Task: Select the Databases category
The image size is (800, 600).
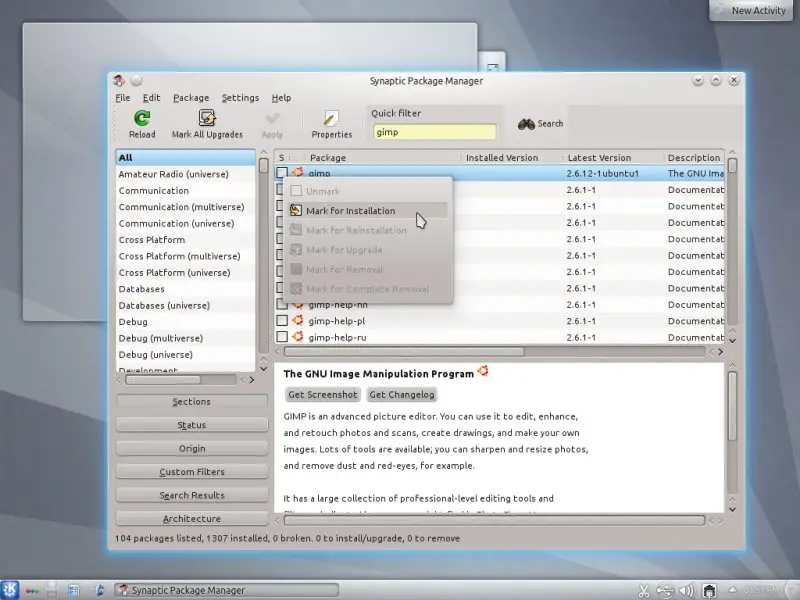Action: click(186, 289)
